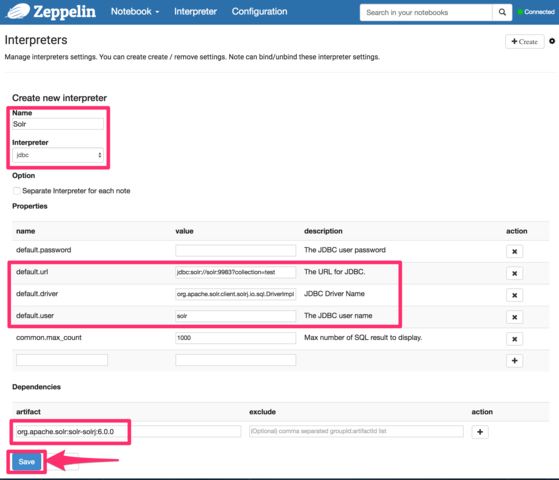Expand the Notebook menu
This screenshot has width=559, height=480.
pyautogui.click(x=135, y=12)
